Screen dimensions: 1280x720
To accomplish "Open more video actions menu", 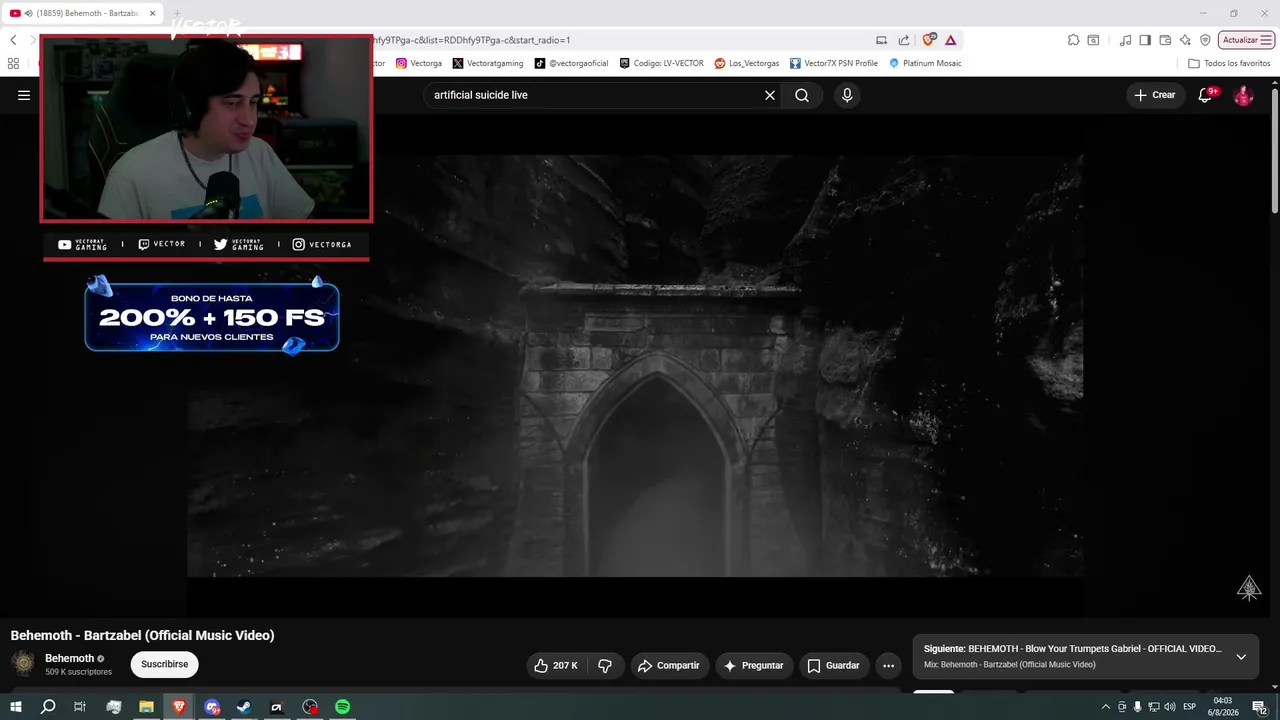I will click(x=888, y=665).
